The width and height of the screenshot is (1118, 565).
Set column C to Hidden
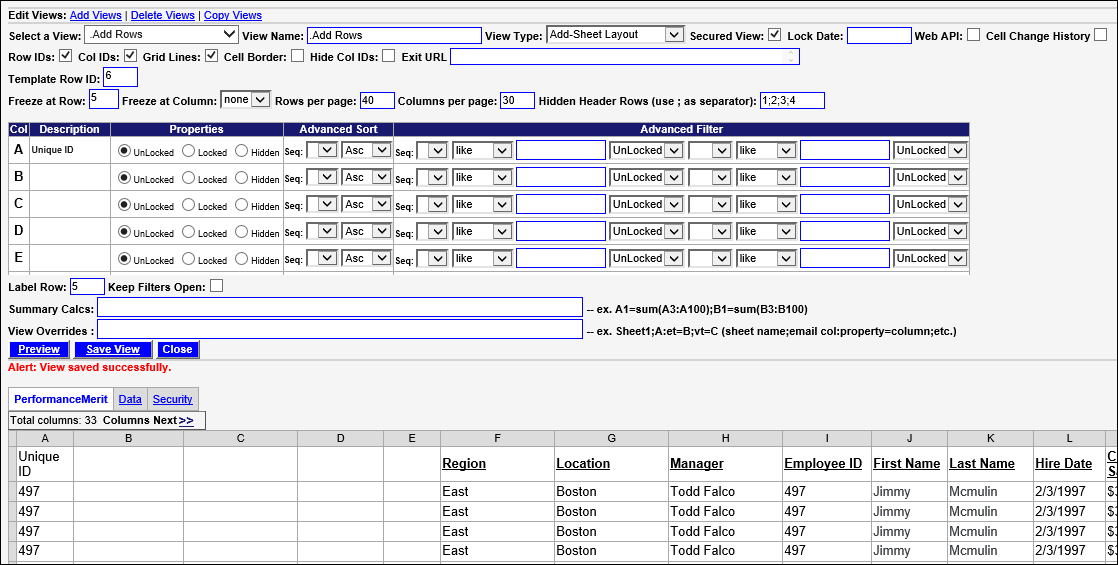click(242, 205)
